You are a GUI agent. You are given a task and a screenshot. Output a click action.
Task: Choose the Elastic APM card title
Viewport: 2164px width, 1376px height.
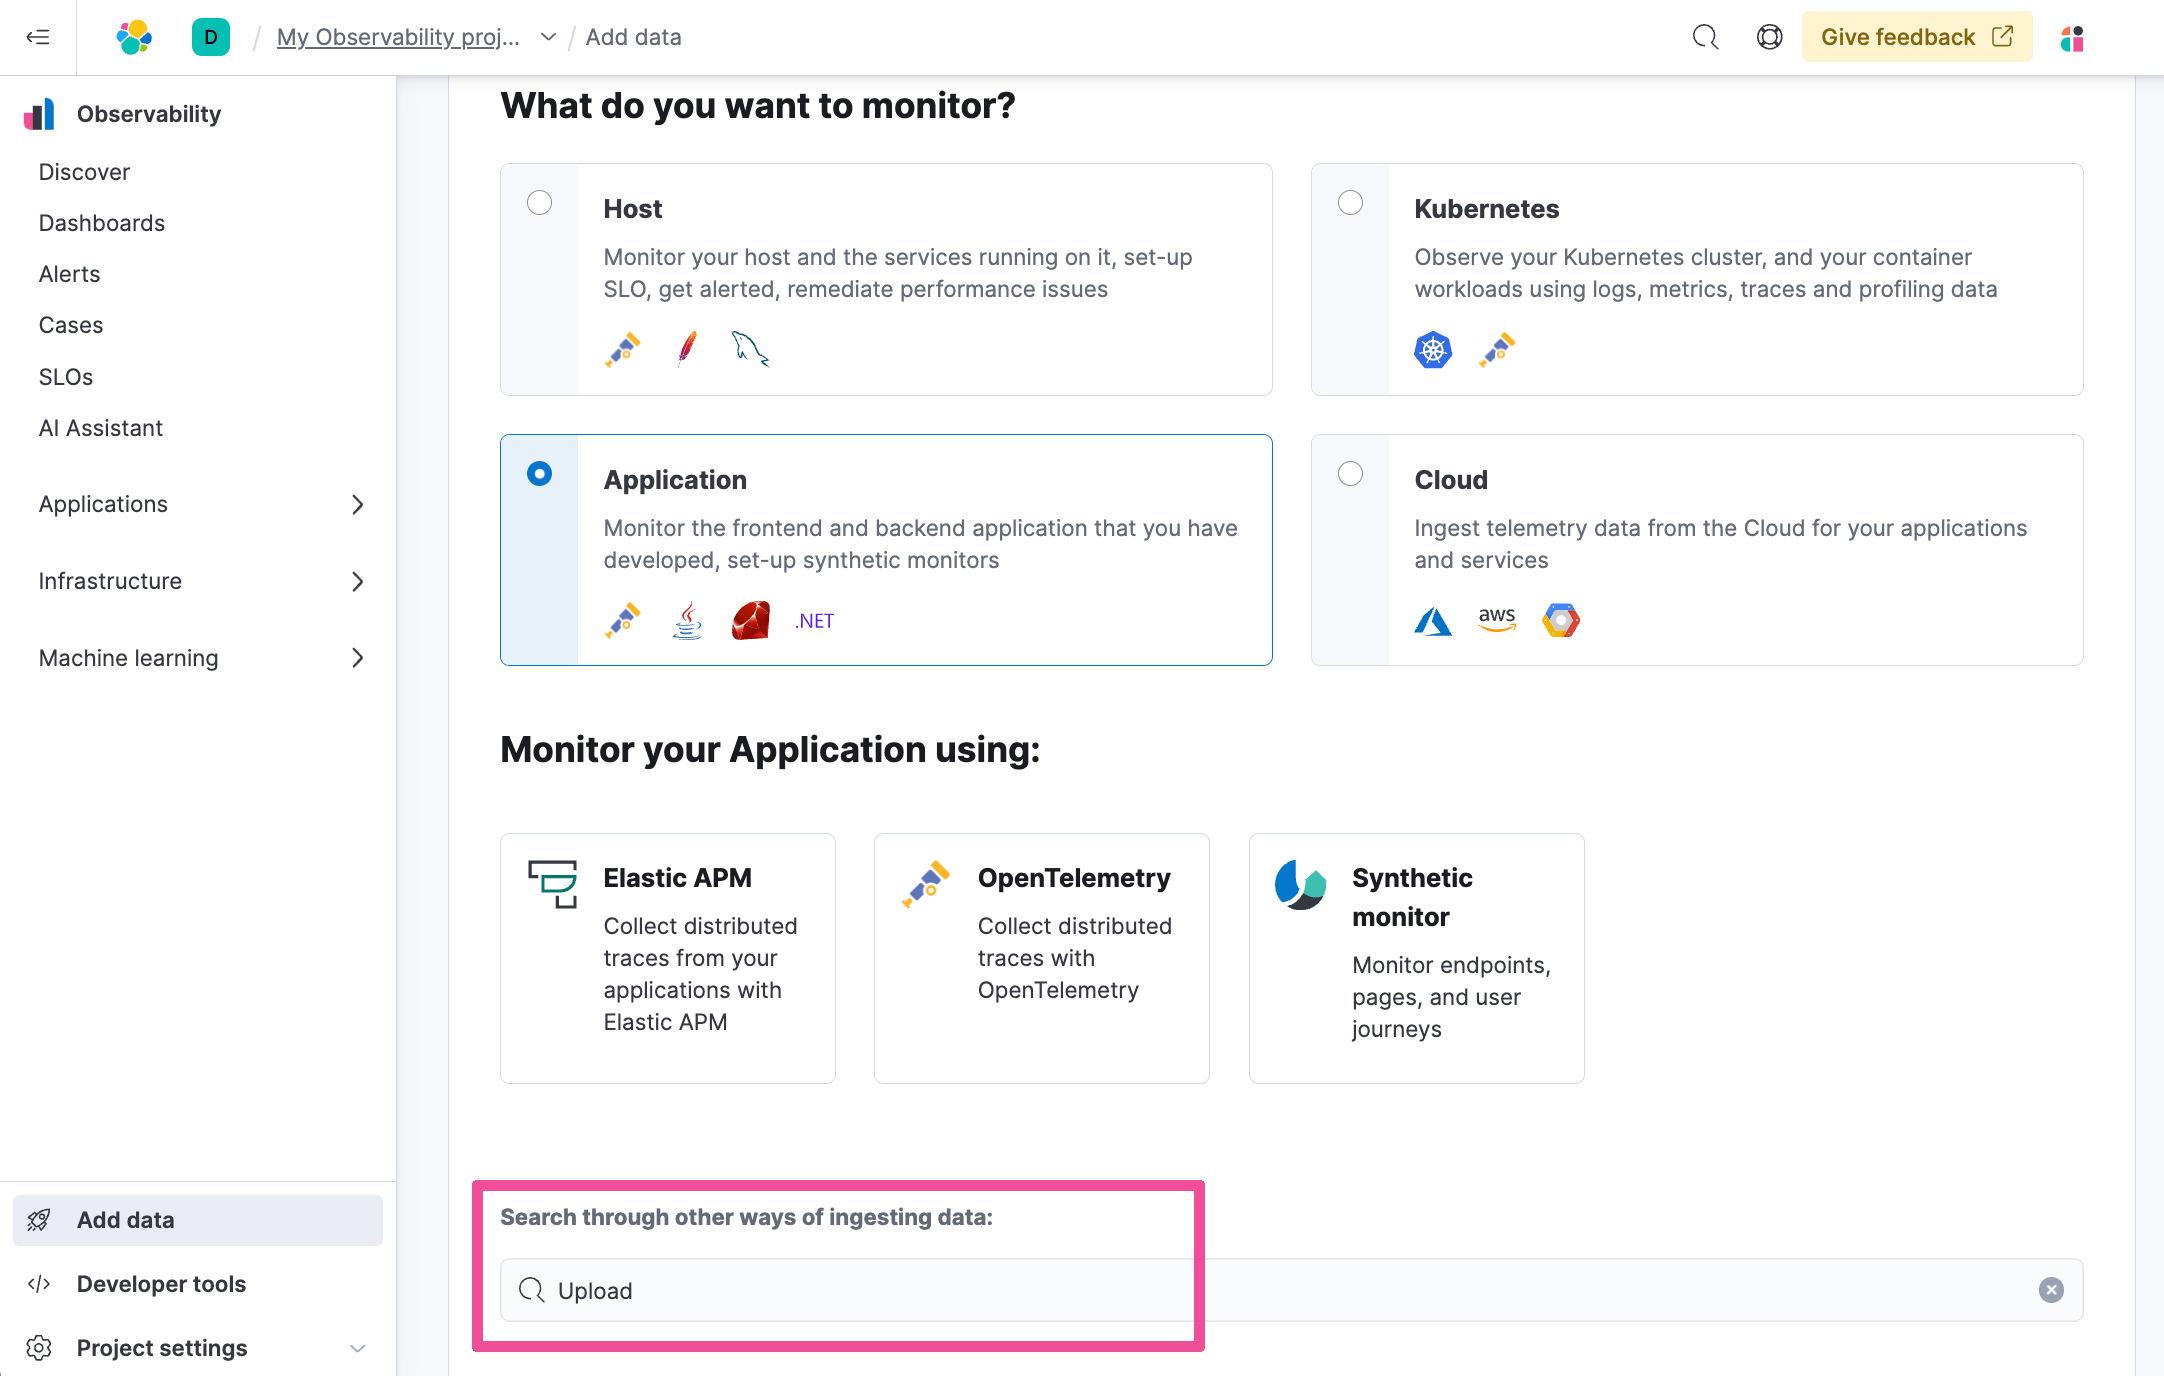[x=678, y=878]
